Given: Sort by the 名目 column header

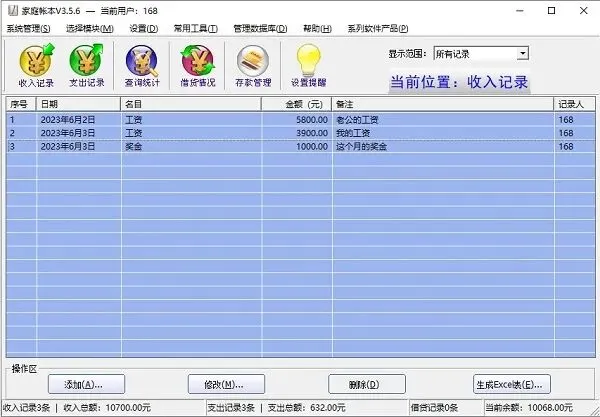Looking at the screenshot, I should (191, 104).
